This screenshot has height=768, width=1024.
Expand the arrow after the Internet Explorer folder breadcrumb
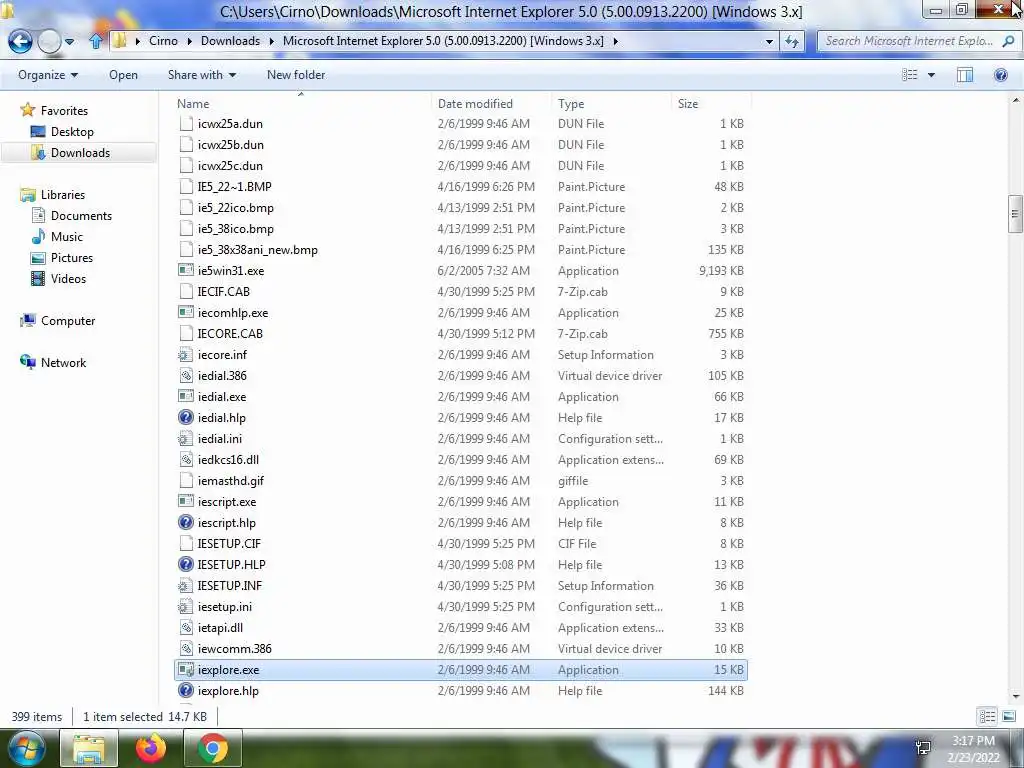[x=615, y=41]
